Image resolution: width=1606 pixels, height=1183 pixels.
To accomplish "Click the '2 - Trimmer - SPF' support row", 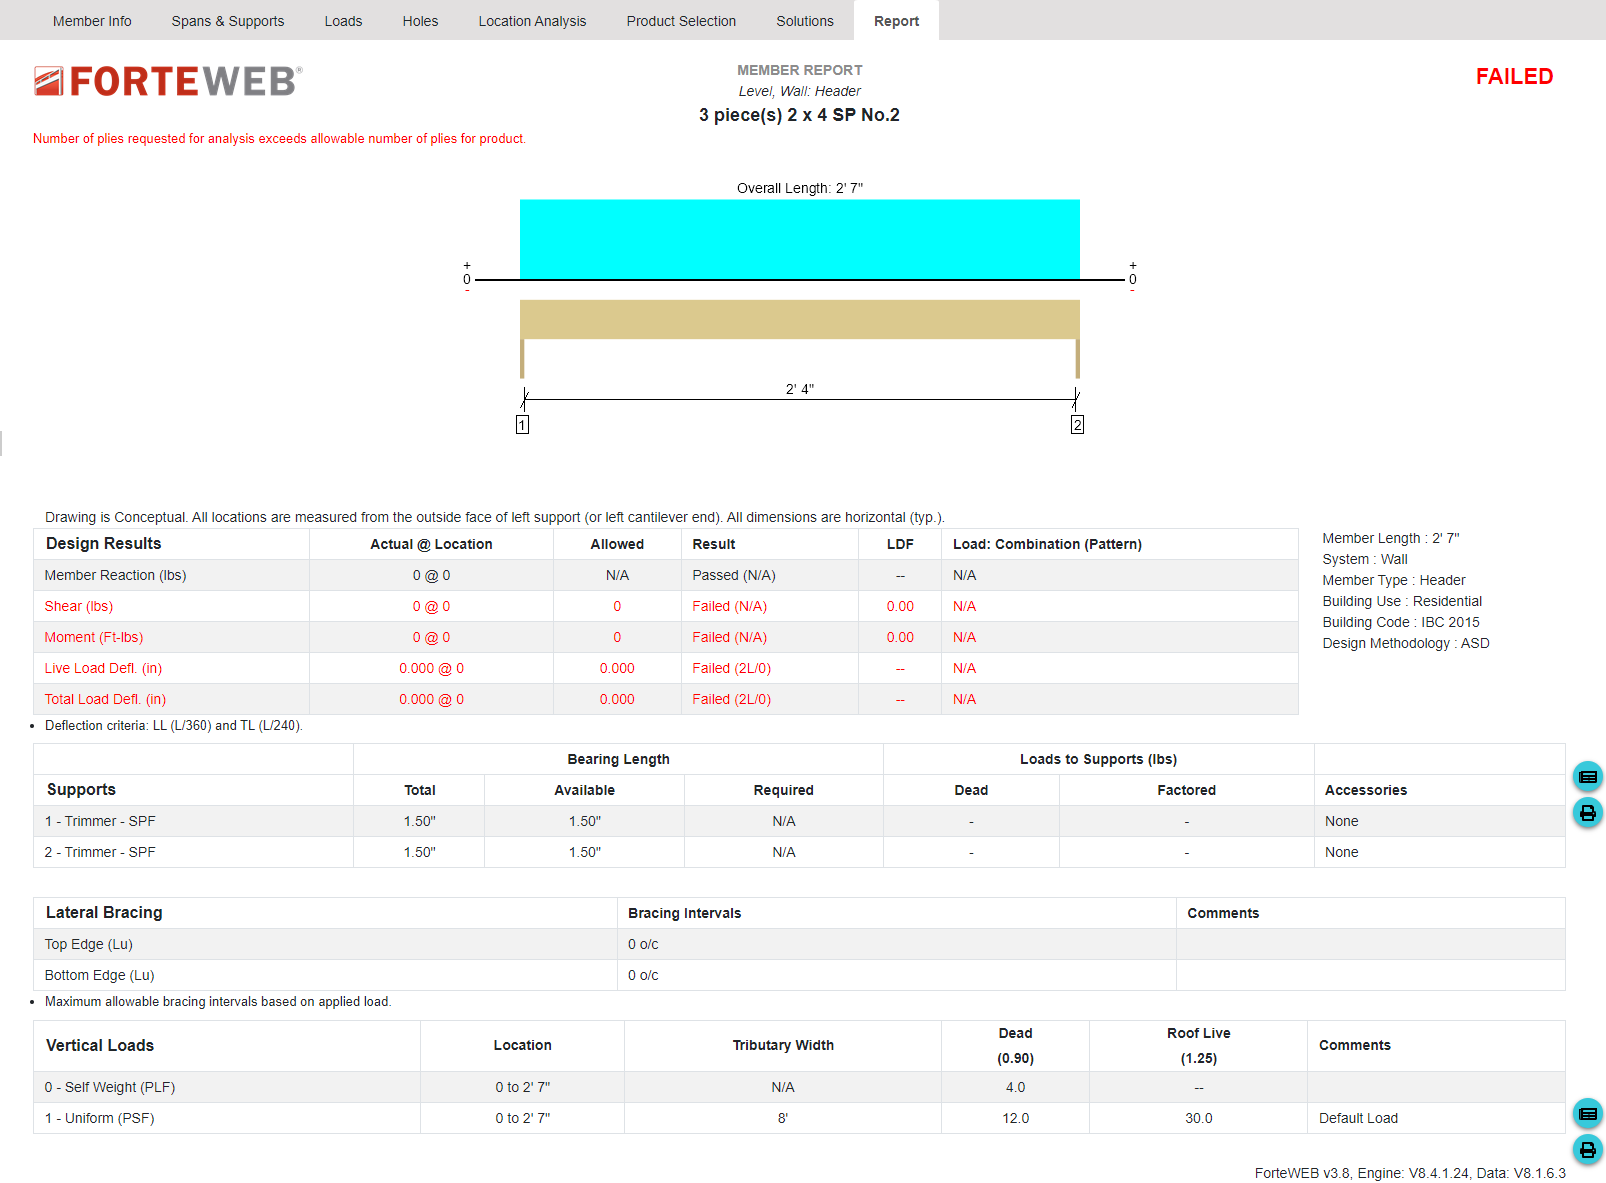I will (799, 852).
